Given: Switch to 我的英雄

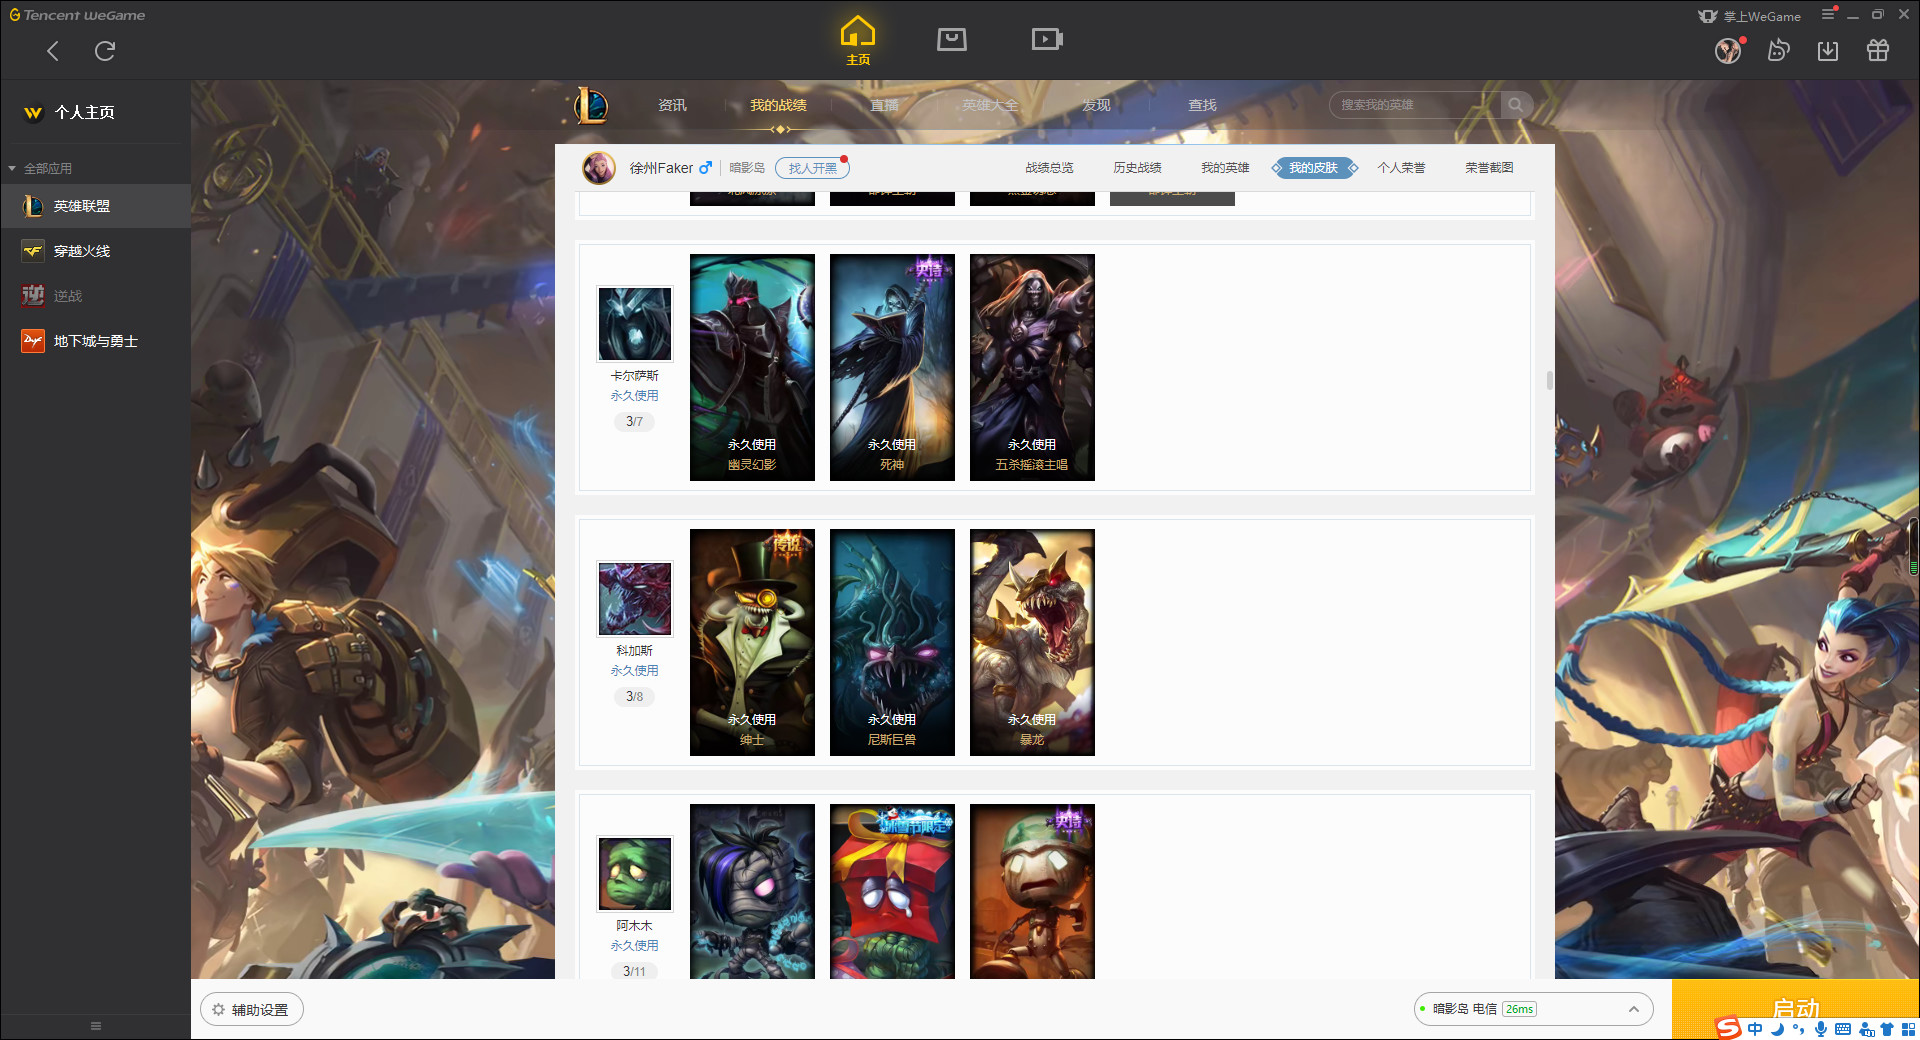Looking at the screenshot, I should tap(1225, 168).
